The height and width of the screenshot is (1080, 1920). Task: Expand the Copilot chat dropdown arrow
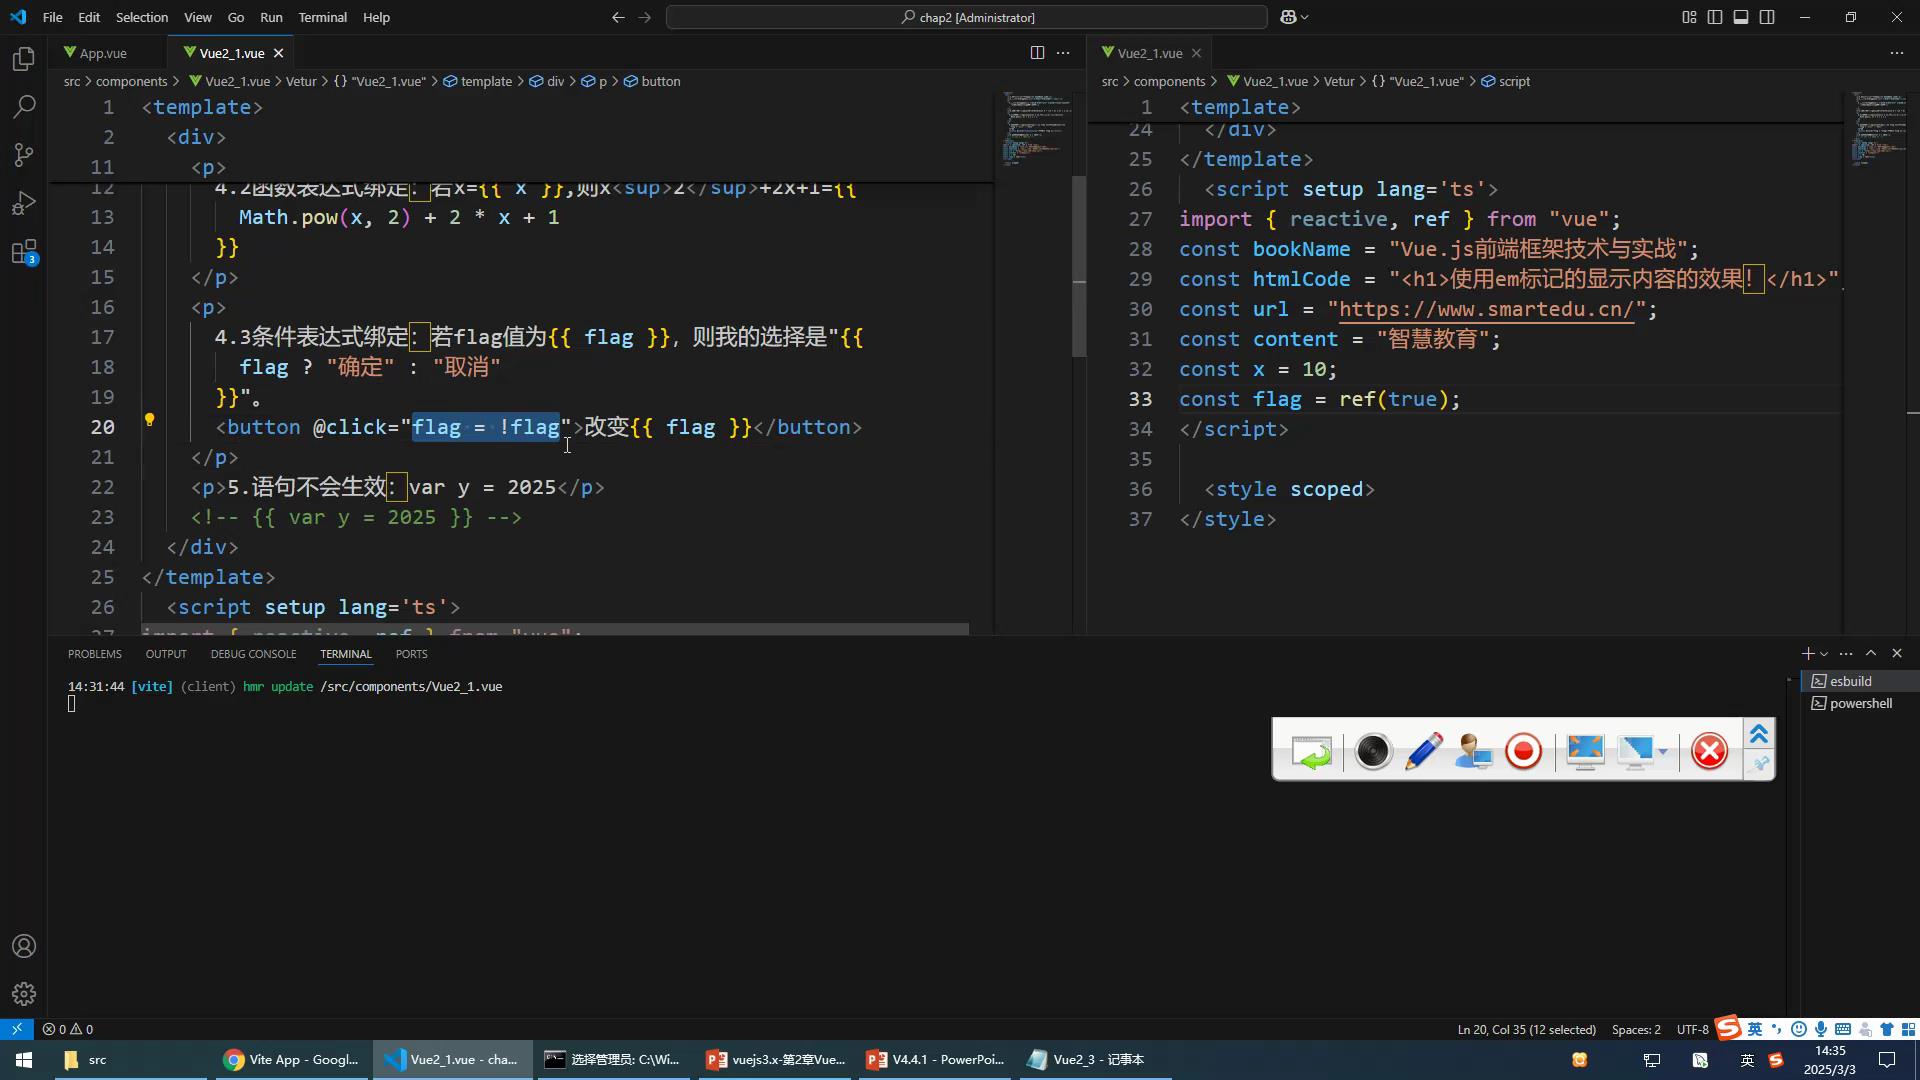coord(1305,17)
